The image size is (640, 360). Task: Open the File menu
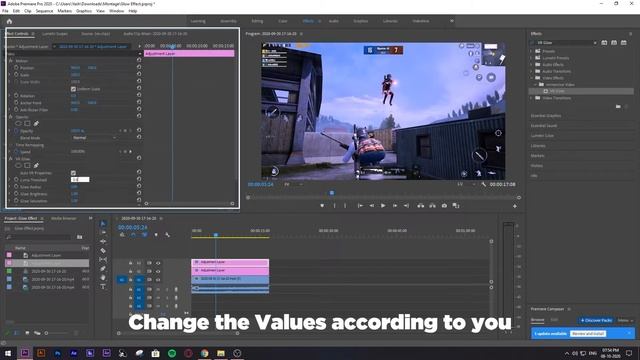click(x=5, y=11)
